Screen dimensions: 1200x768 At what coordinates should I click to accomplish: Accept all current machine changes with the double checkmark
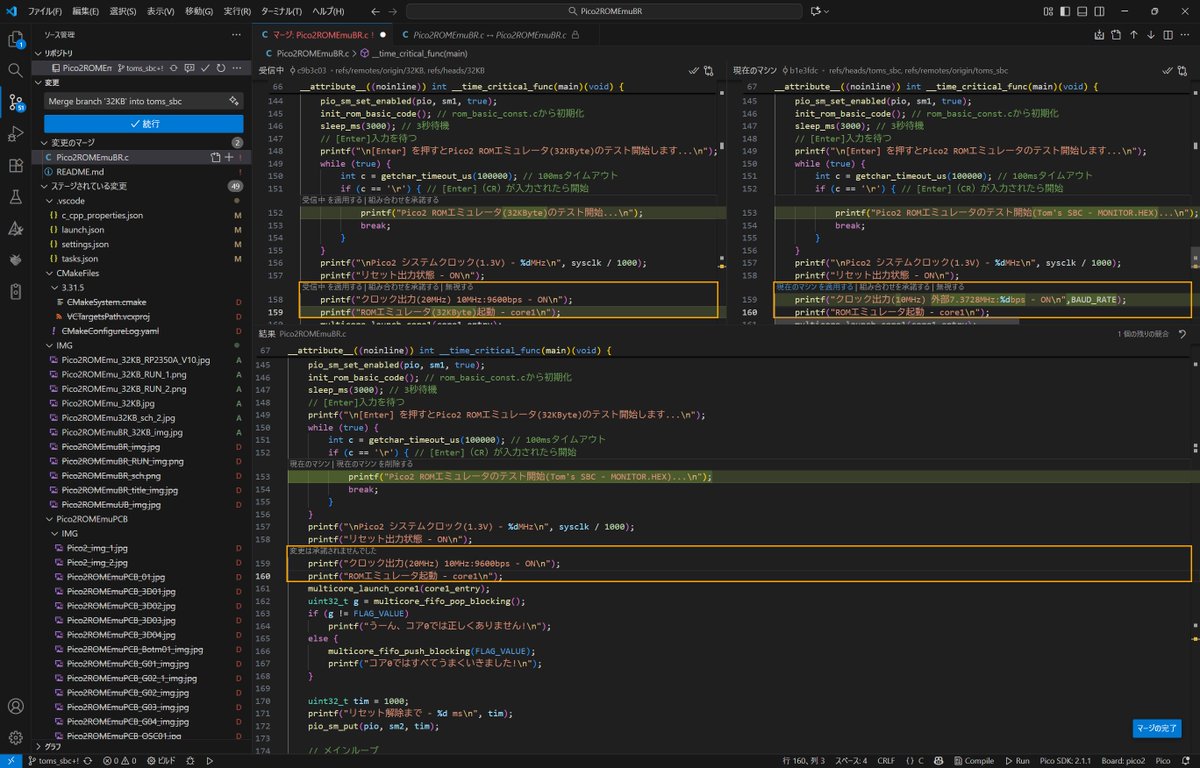pos(1165,70)
